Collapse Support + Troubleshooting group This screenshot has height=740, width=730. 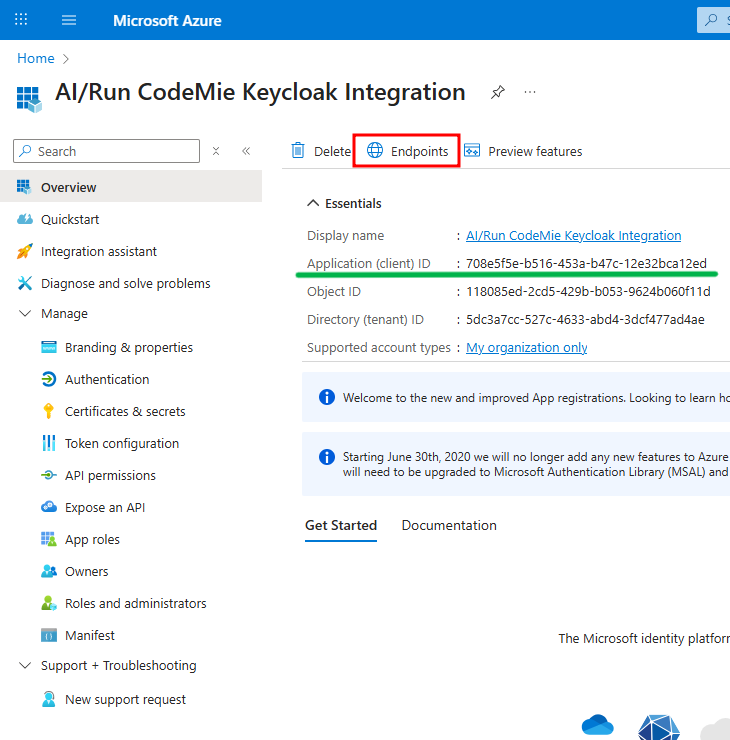pos(25,666)
